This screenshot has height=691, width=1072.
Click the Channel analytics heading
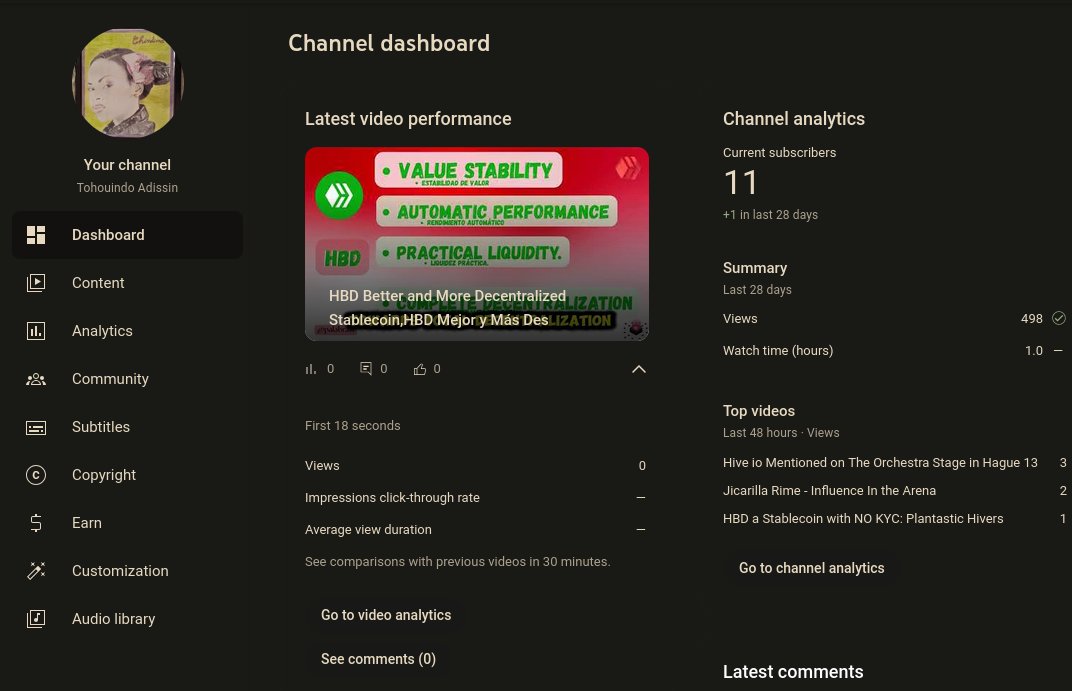click(794, 119)
